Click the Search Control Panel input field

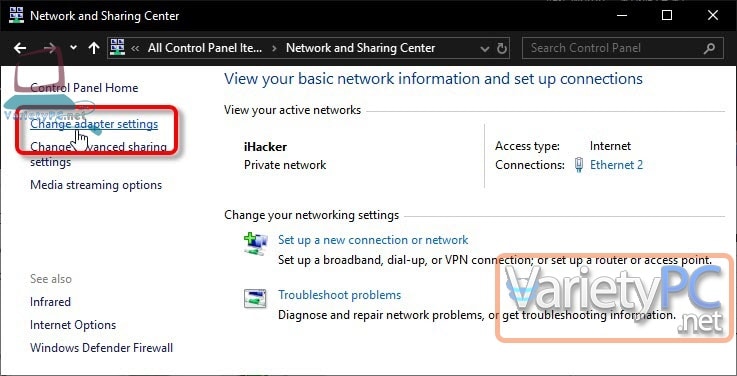[614, 47]
